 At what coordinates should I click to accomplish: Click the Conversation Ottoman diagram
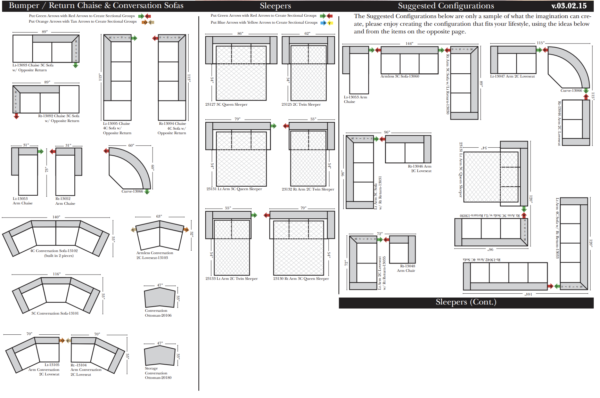[160, 298]
